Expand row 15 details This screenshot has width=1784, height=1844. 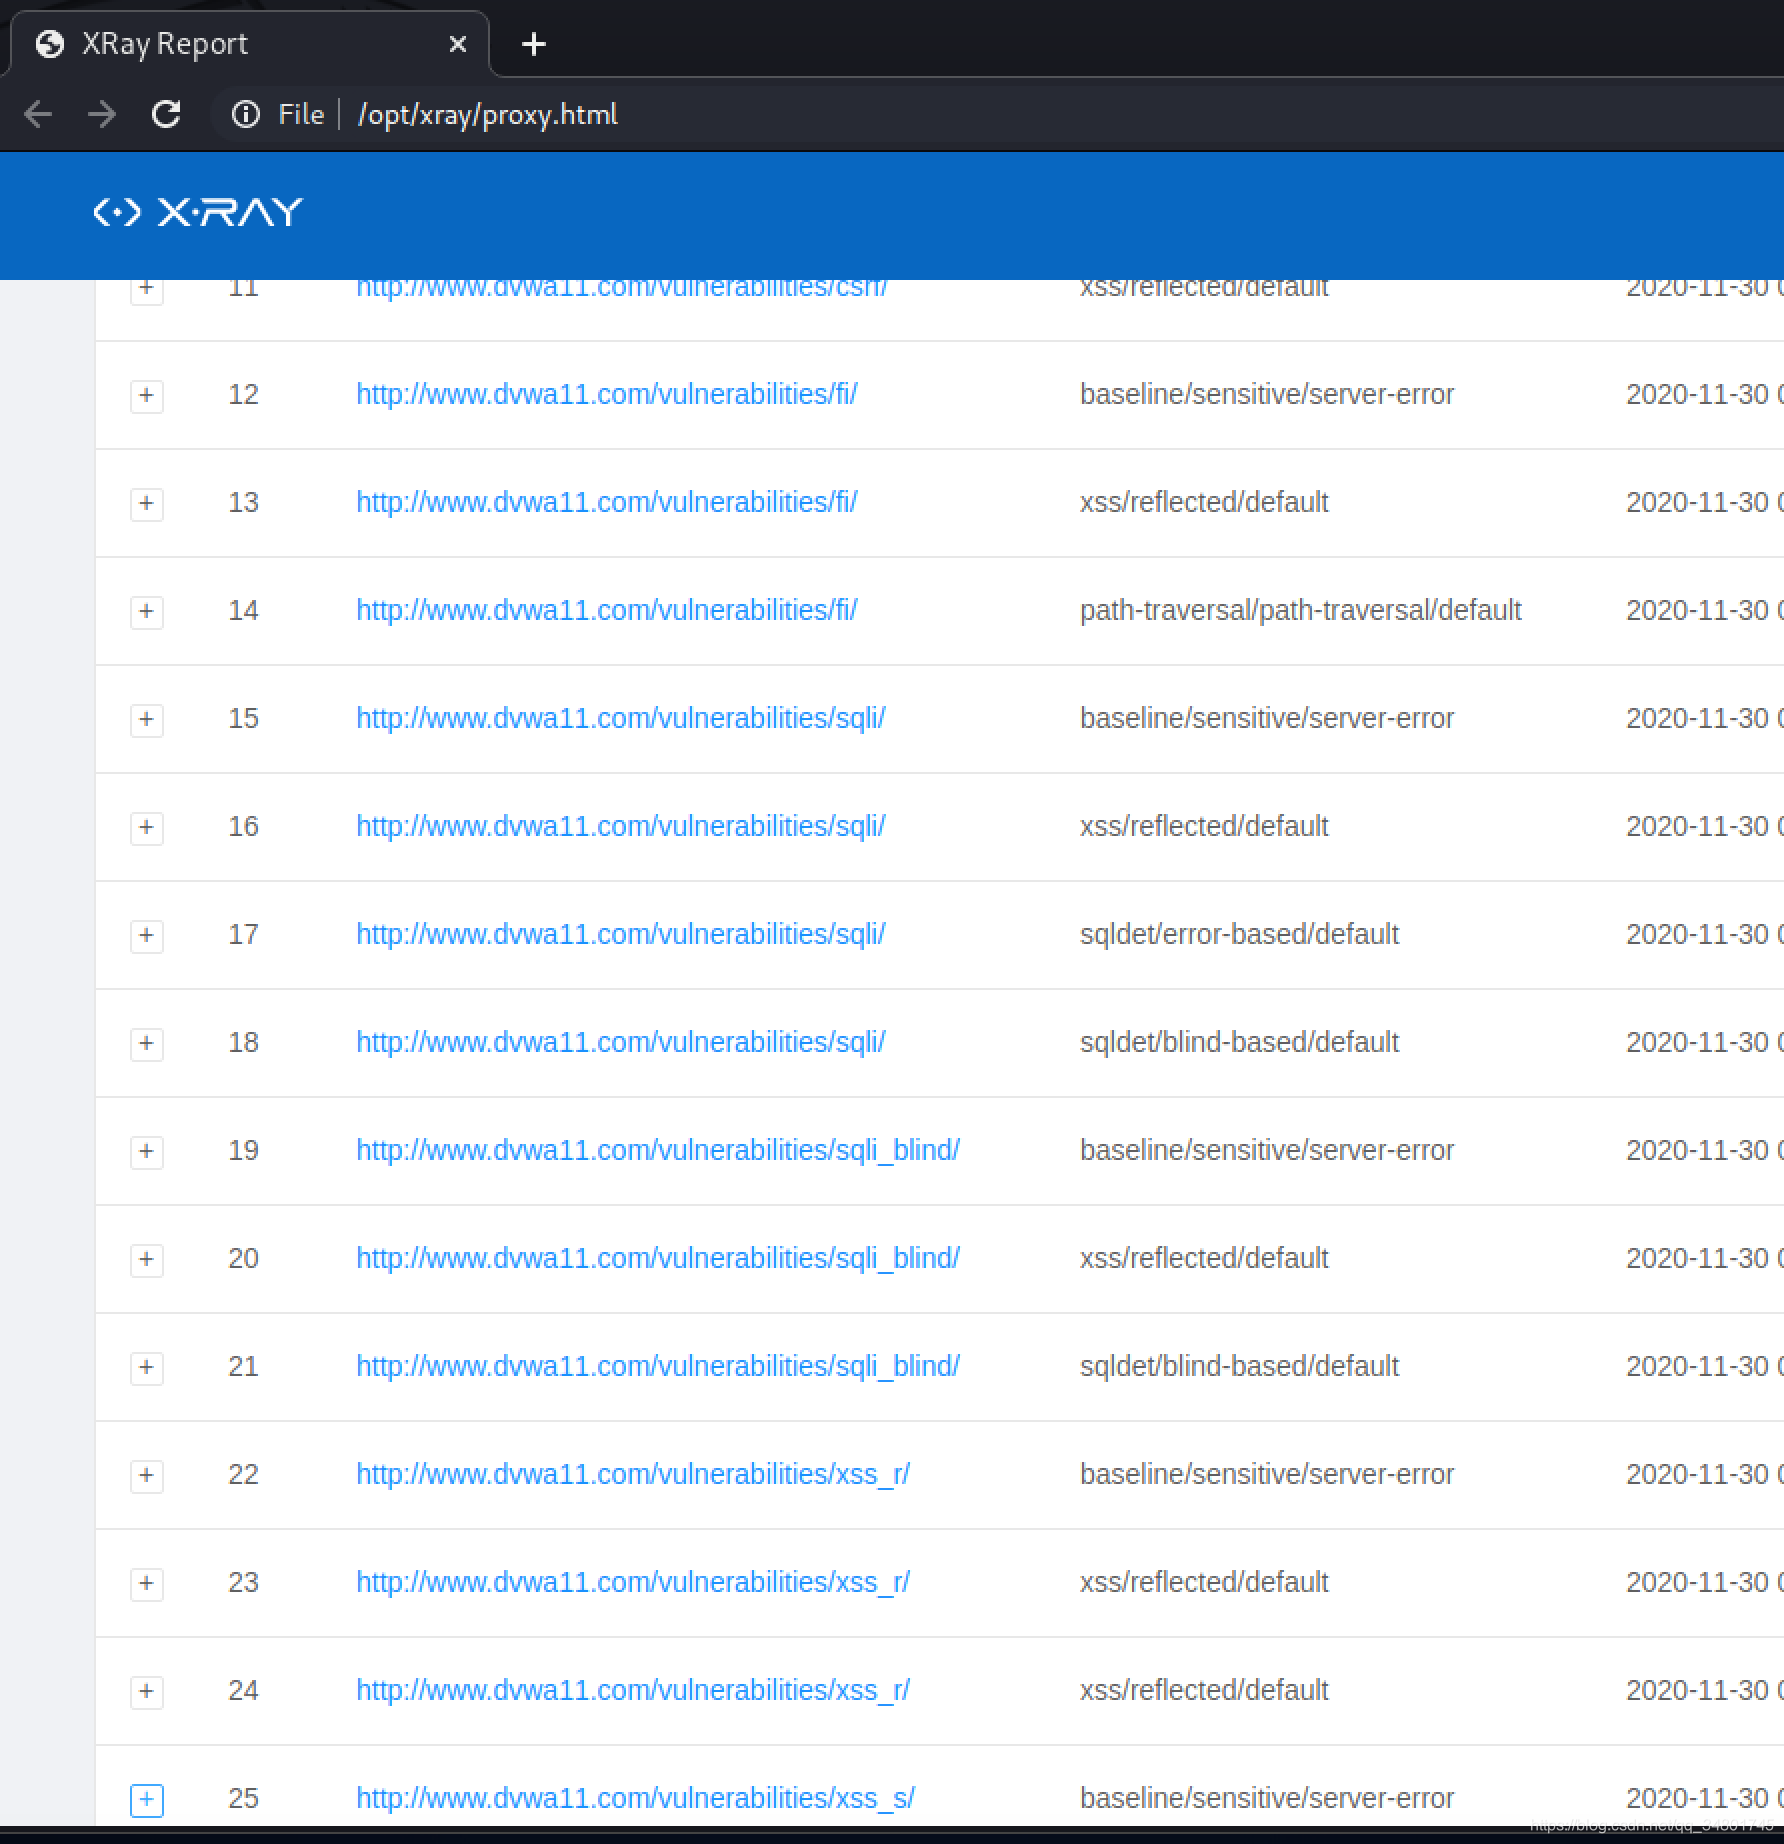(x=147, y=720)
